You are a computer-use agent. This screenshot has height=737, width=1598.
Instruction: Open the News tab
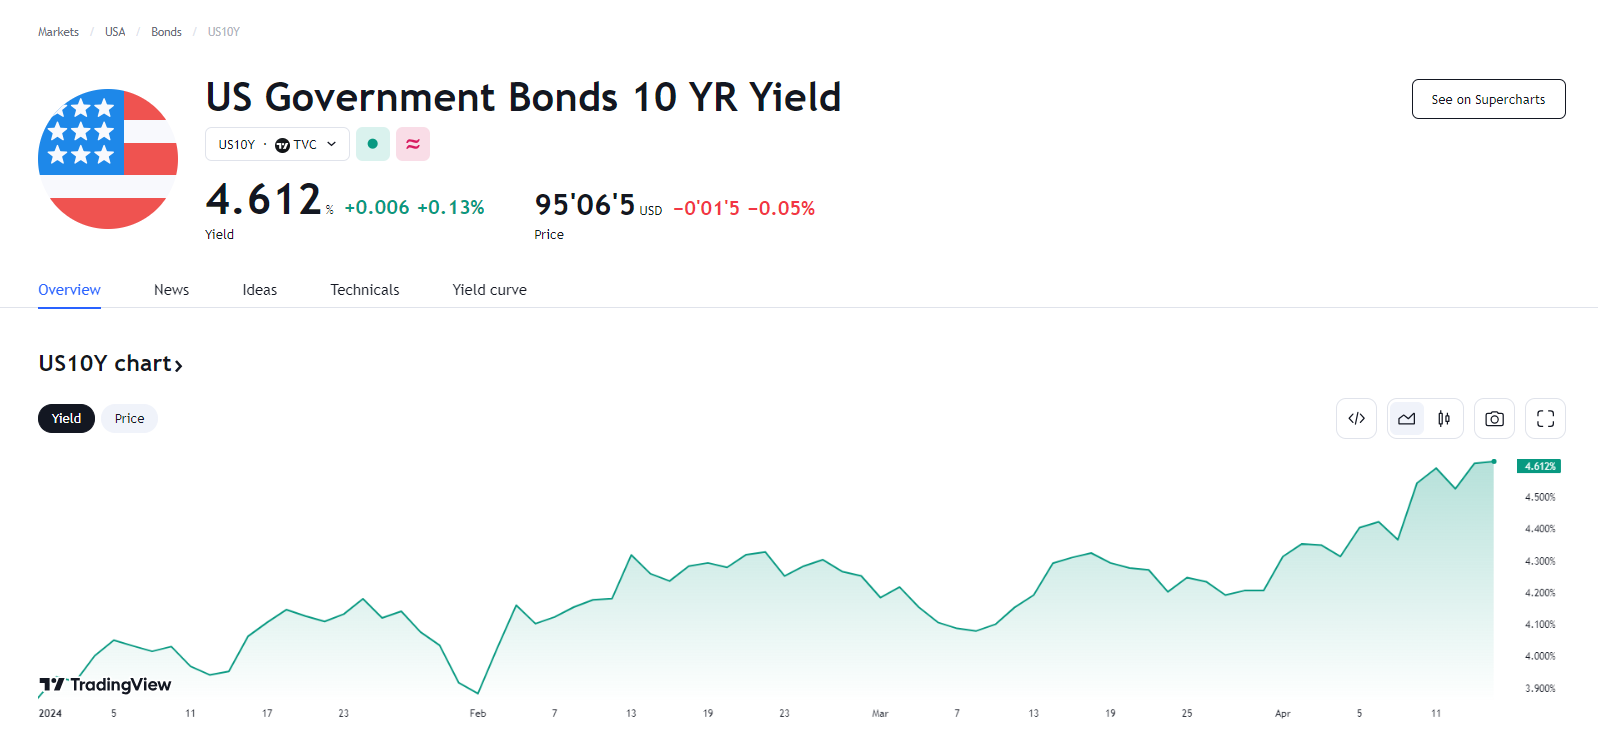tap(171, 290)
